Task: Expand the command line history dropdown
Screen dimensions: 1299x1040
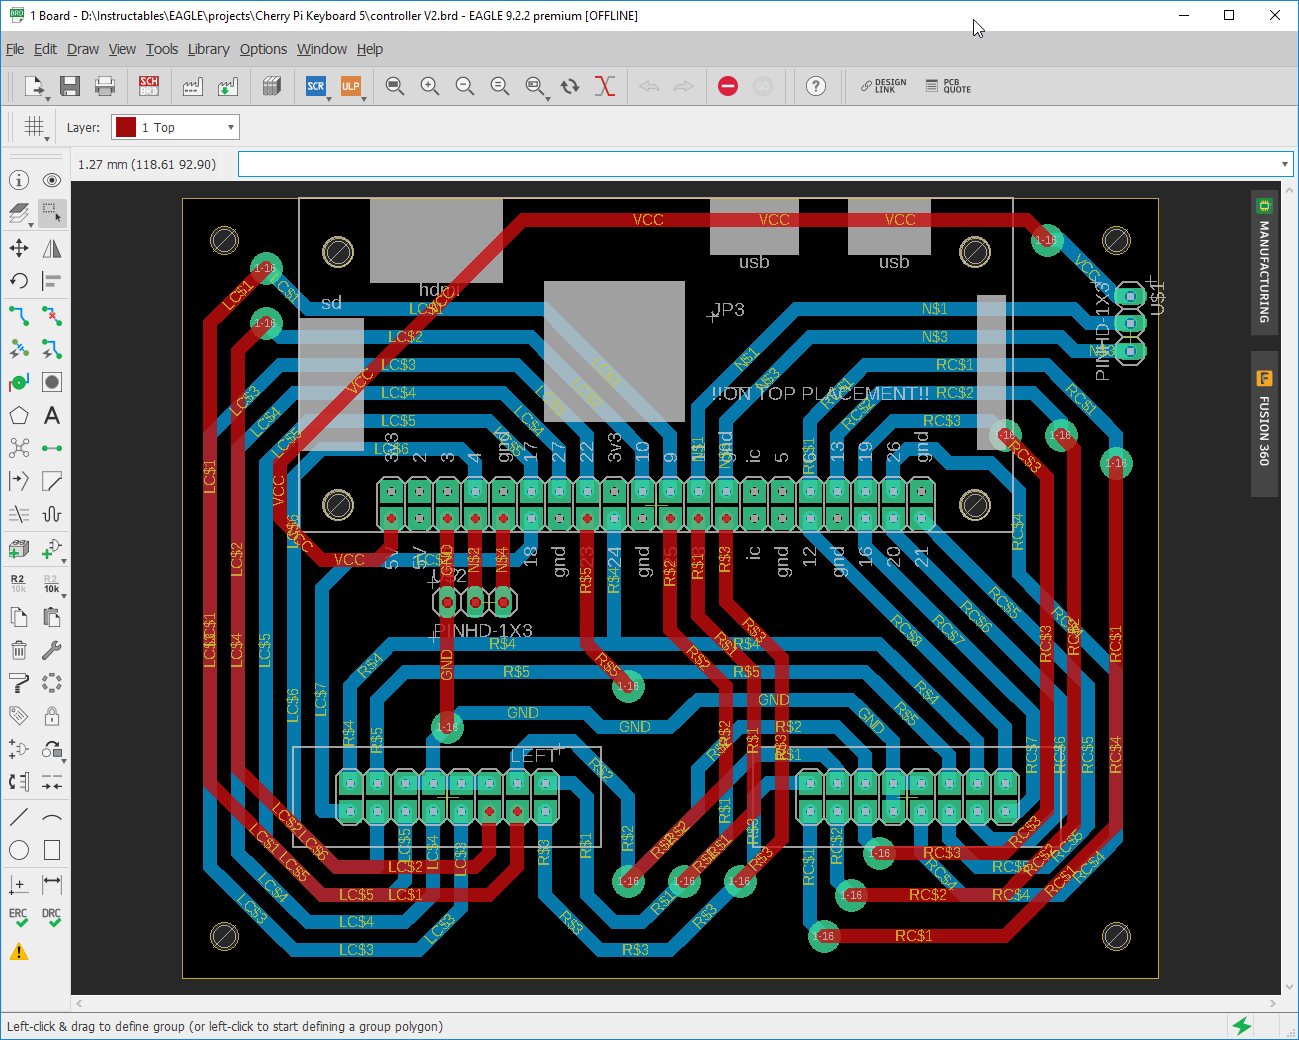Action: 1284,164
